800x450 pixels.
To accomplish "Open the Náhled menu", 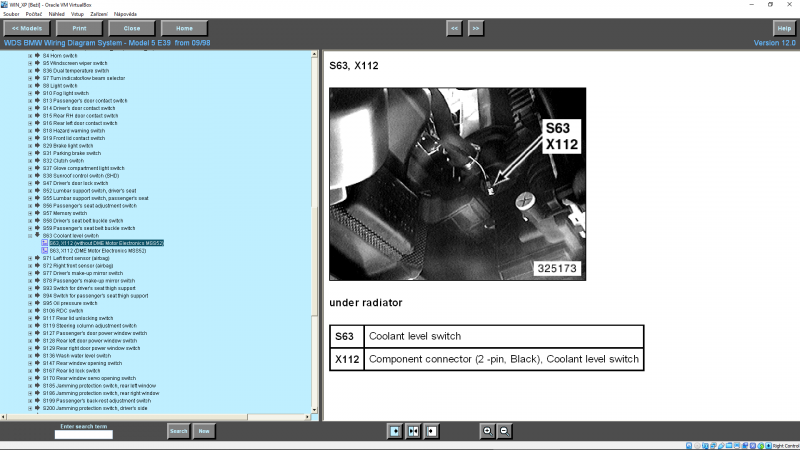I will [x=56, y=14].
